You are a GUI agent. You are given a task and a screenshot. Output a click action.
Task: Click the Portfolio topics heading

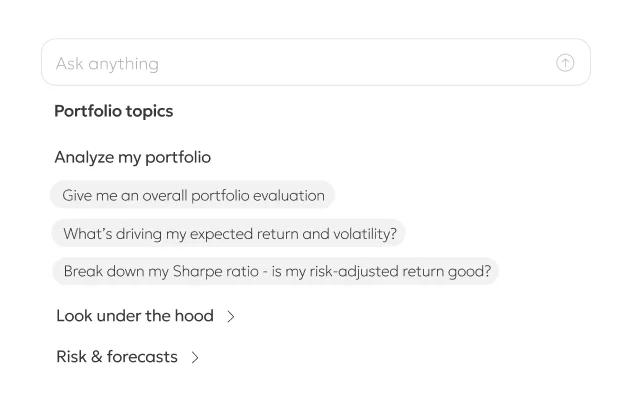(x=113, y=111)
